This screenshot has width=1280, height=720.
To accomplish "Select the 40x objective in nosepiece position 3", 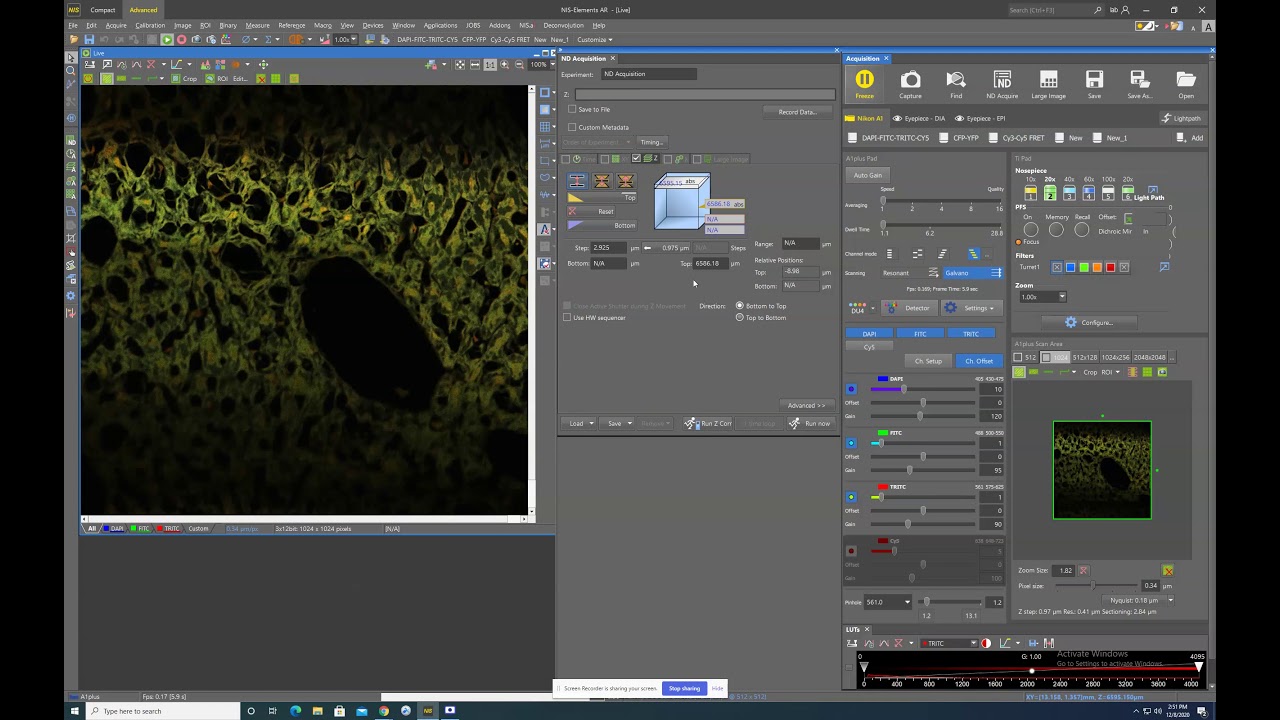I will click(1069, 193).
